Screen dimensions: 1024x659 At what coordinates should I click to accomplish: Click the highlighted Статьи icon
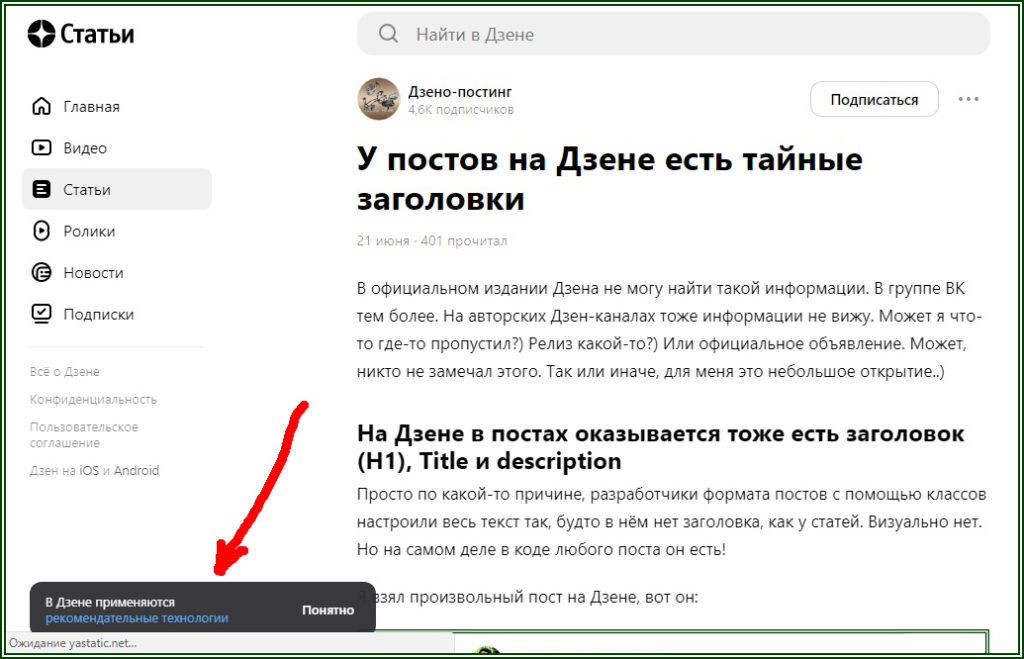[x=41, y=189]
